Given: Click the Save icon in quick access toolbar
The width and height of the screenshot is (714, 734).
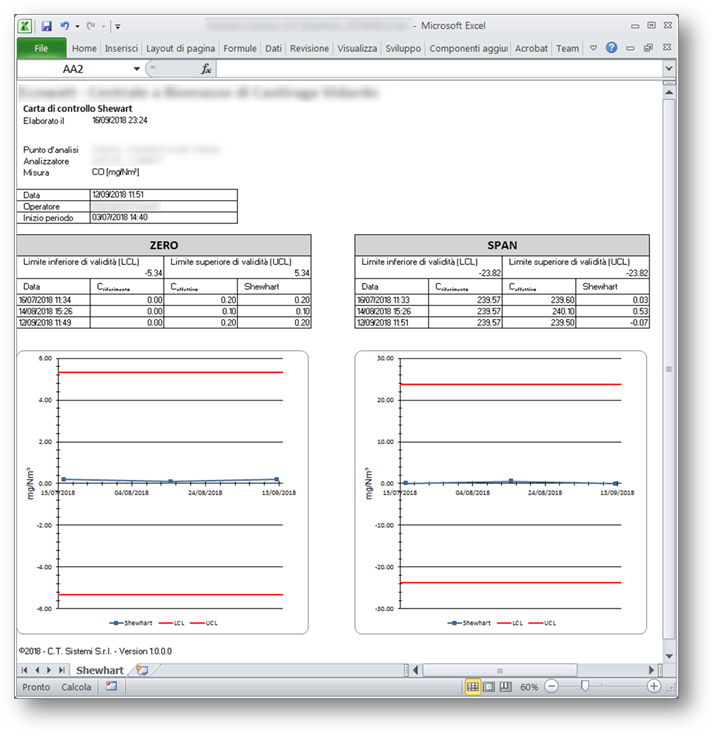Looking at the screenshot, I should click(46, 26).
